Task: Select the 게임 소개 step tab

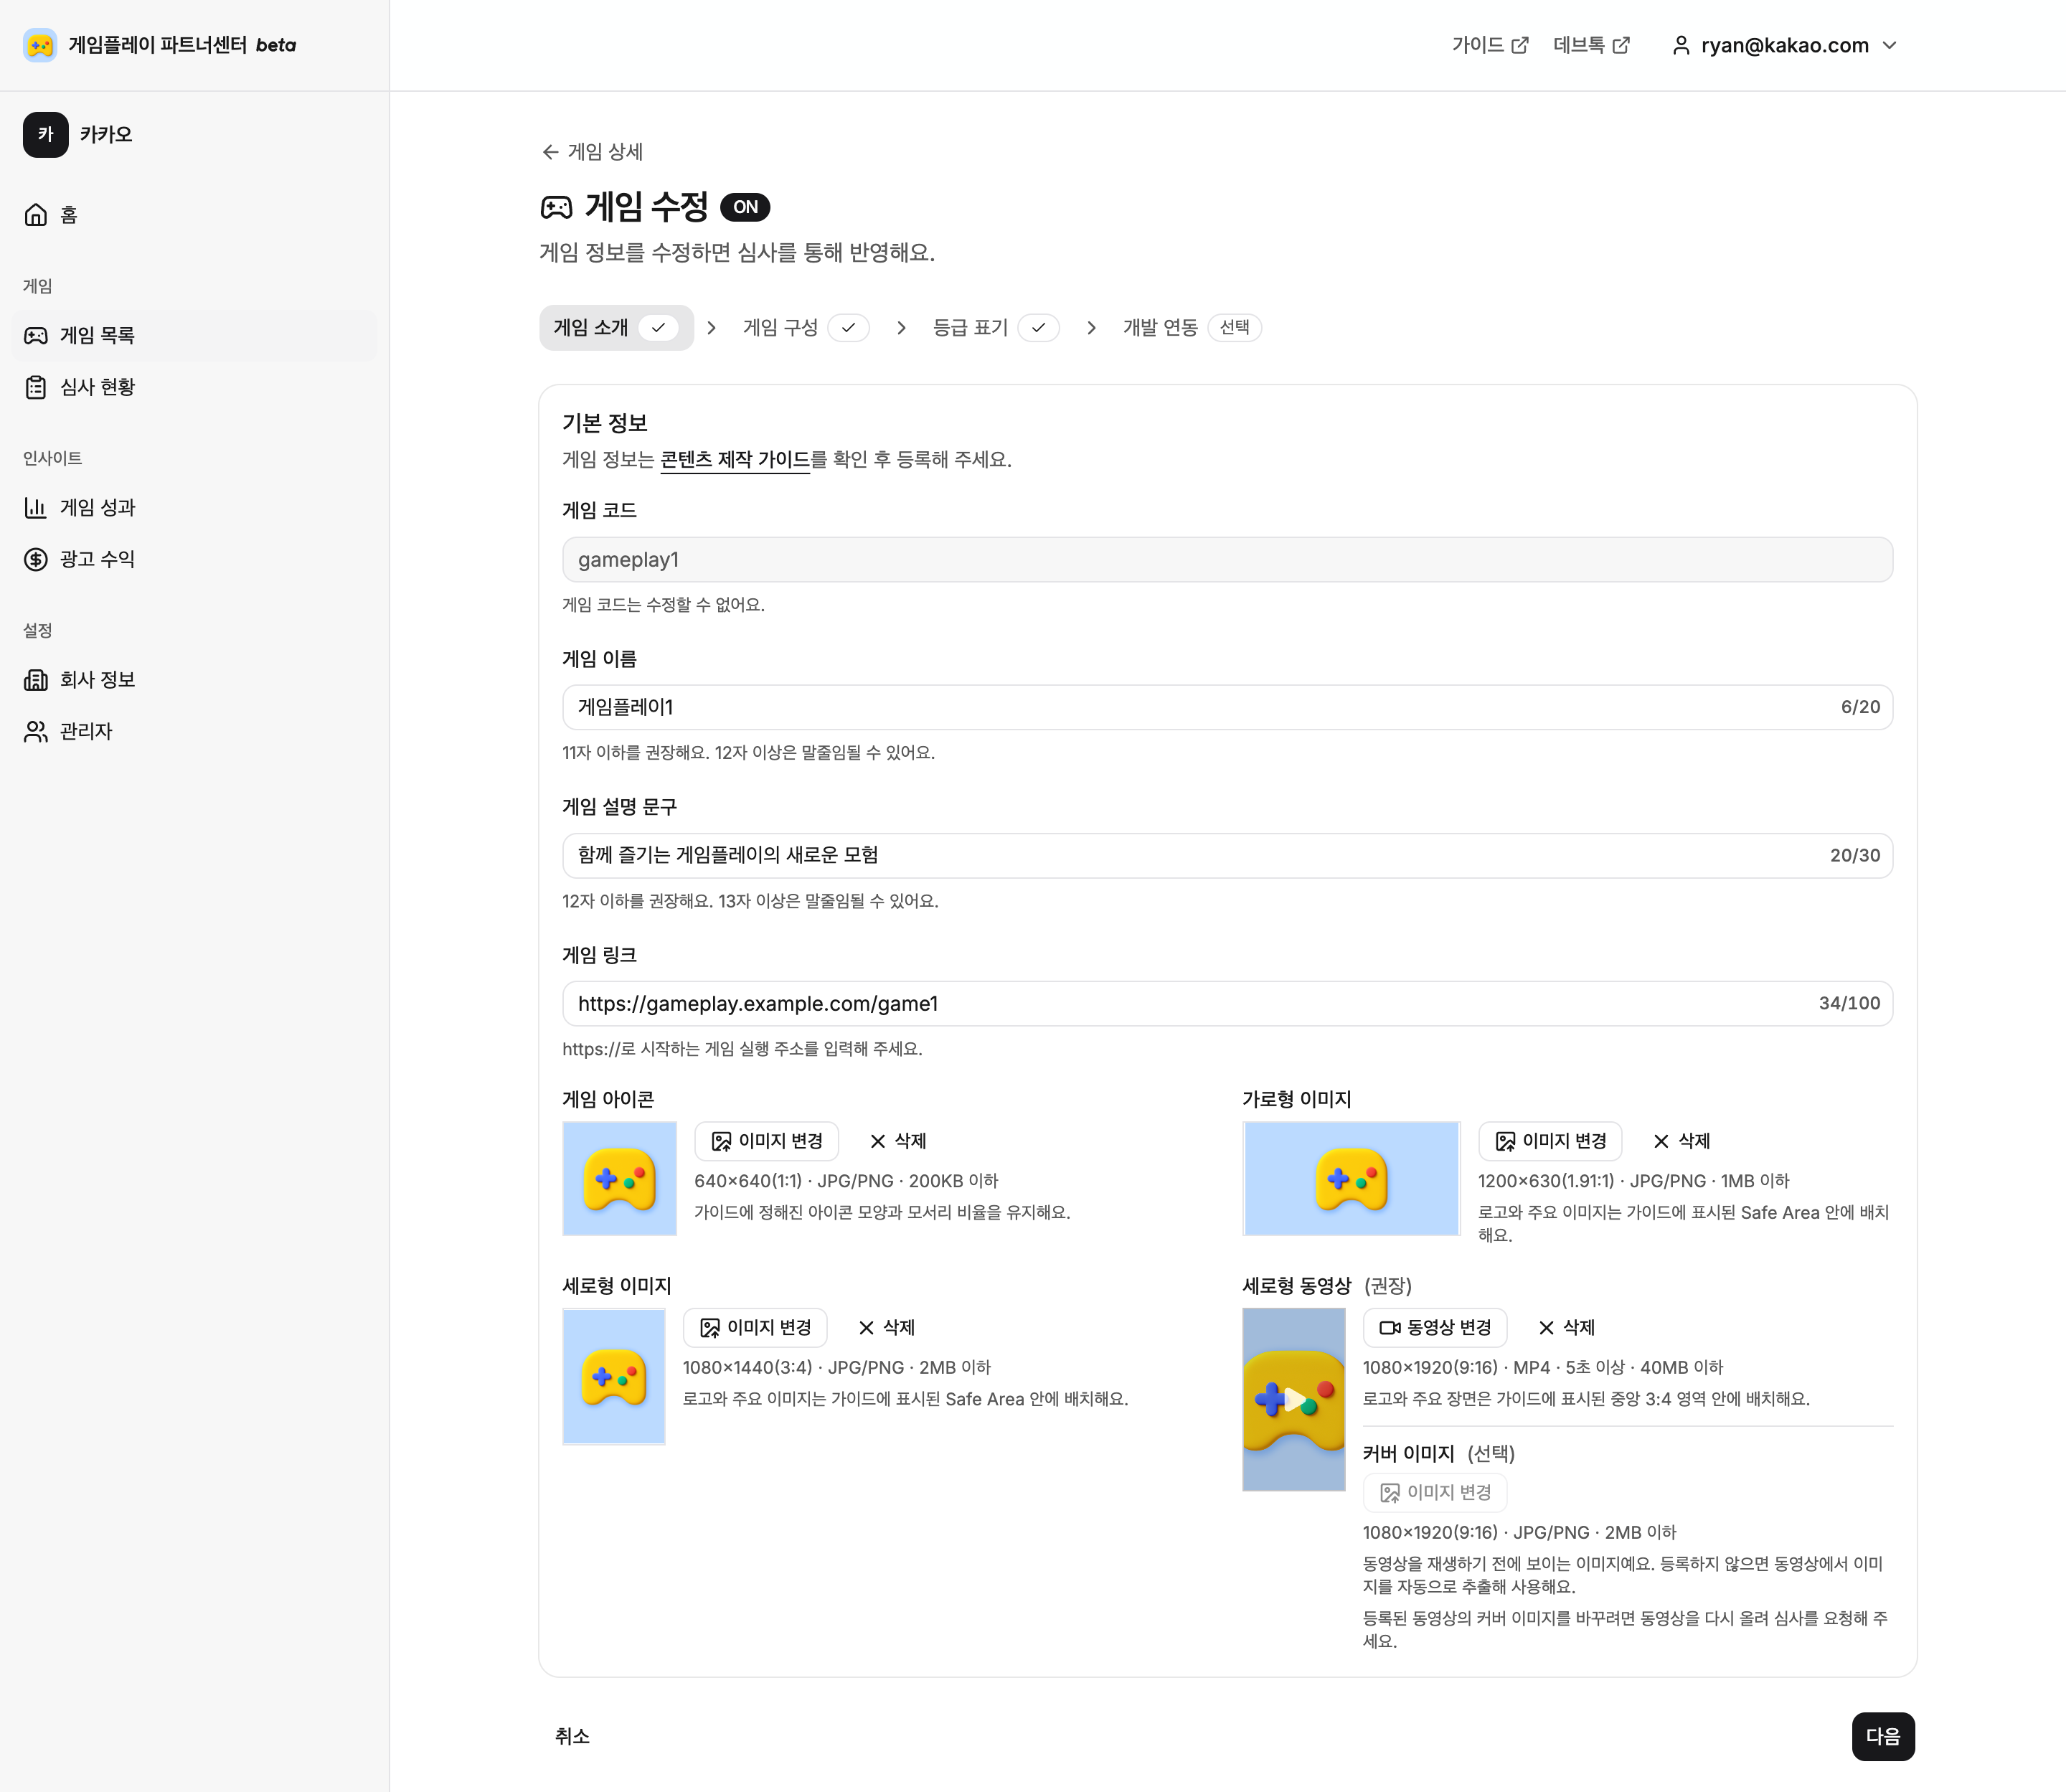Action: pyautogui.click(x=616, y=328)
